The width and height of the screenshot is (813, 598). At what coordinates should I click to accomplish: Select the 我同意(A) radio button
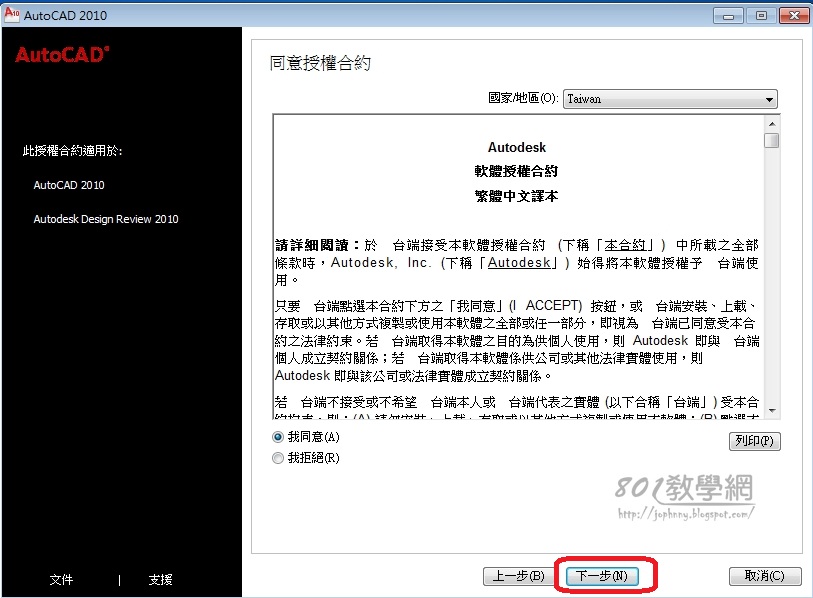pos(278,437)
